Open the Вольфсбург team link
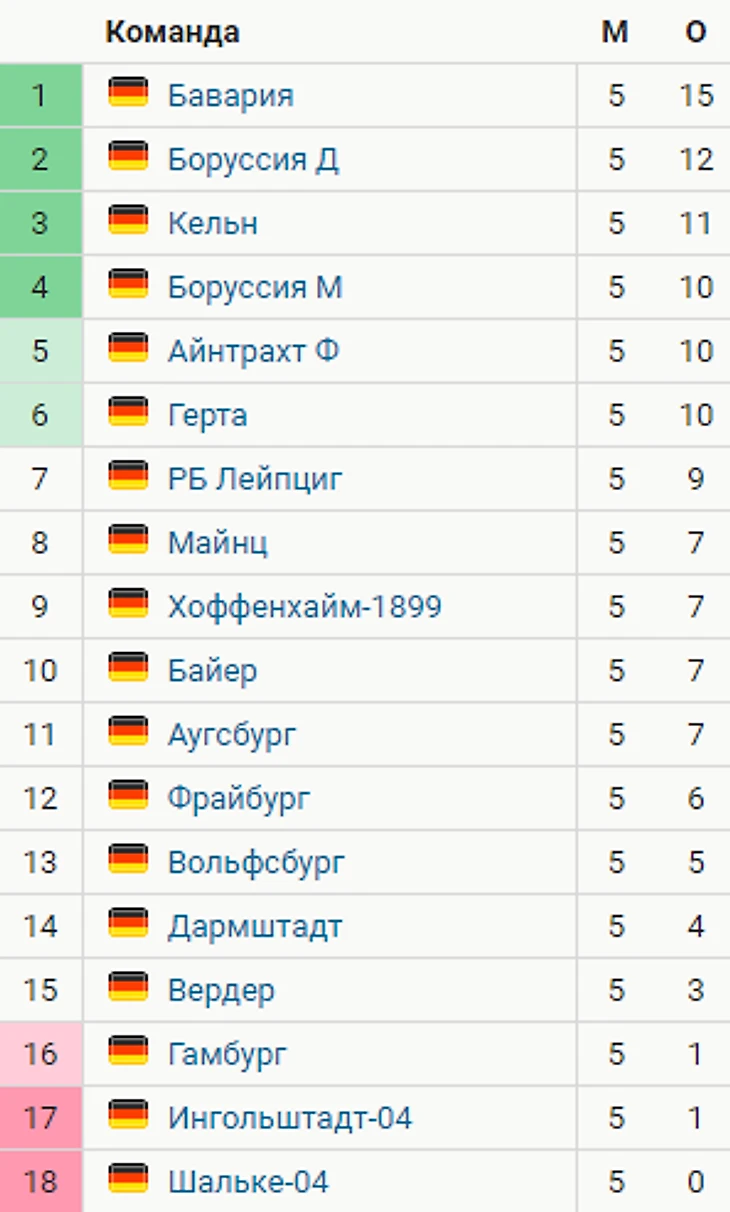Image resolution: width=730 pixels, height=1212 pixels. tap(256, 863)
